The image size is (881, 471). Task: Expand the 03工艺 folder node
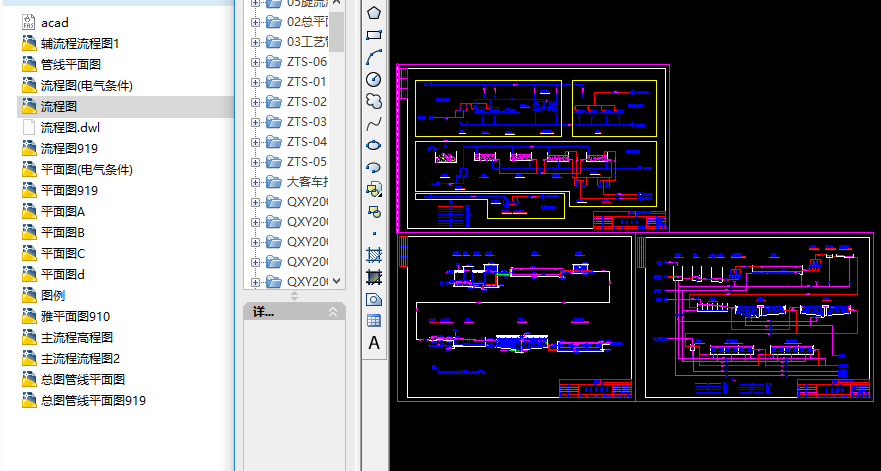coord(255,42)
